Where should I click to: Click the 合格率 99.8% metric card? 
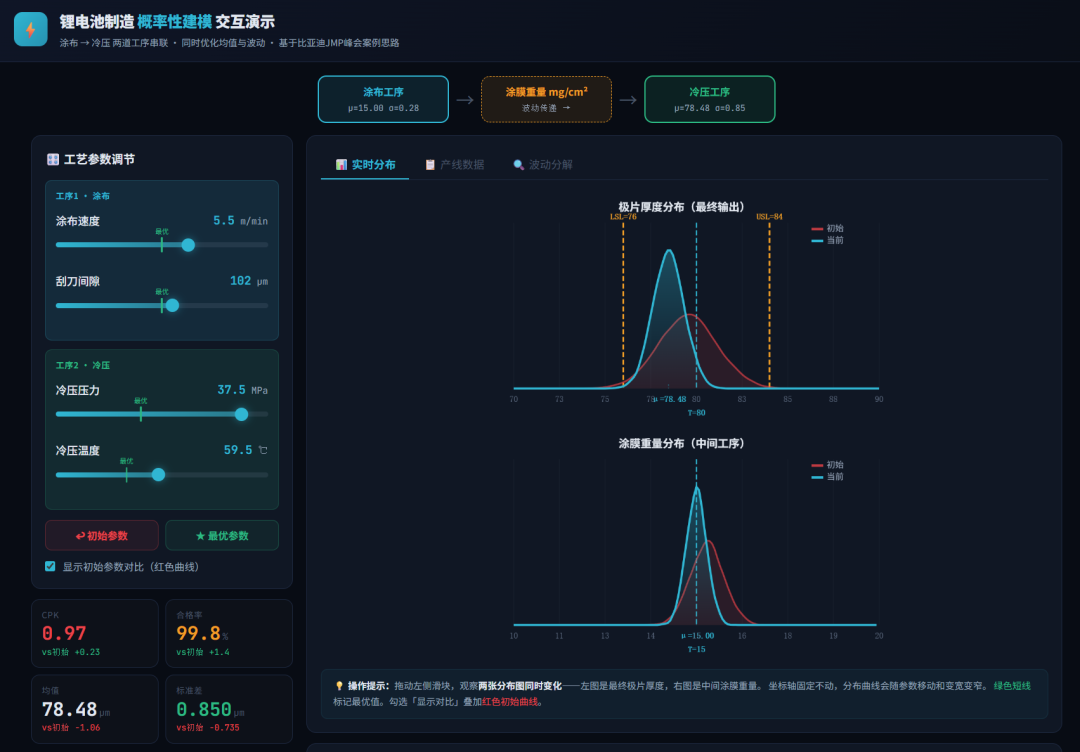pos(229,634)
